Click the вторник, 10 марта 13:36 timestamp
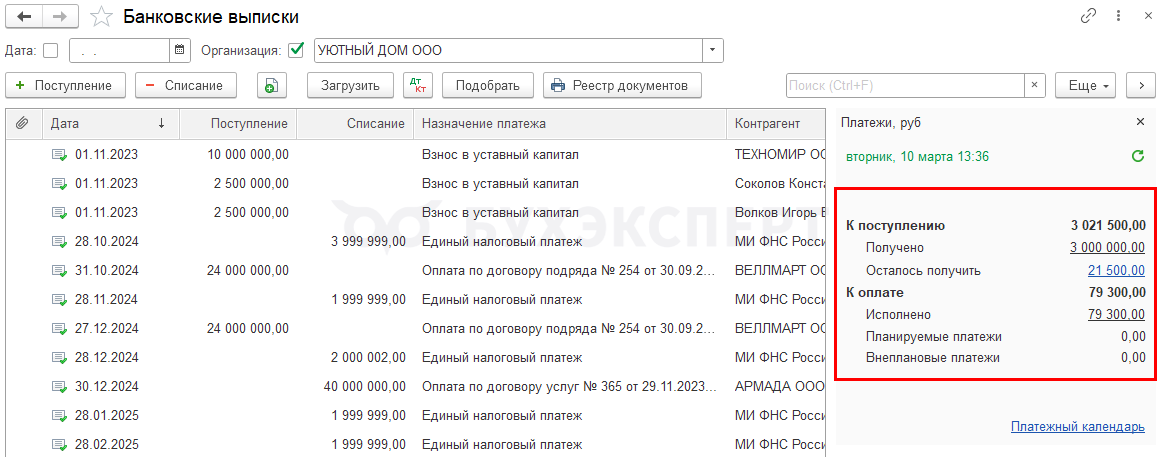 point(918,157)
